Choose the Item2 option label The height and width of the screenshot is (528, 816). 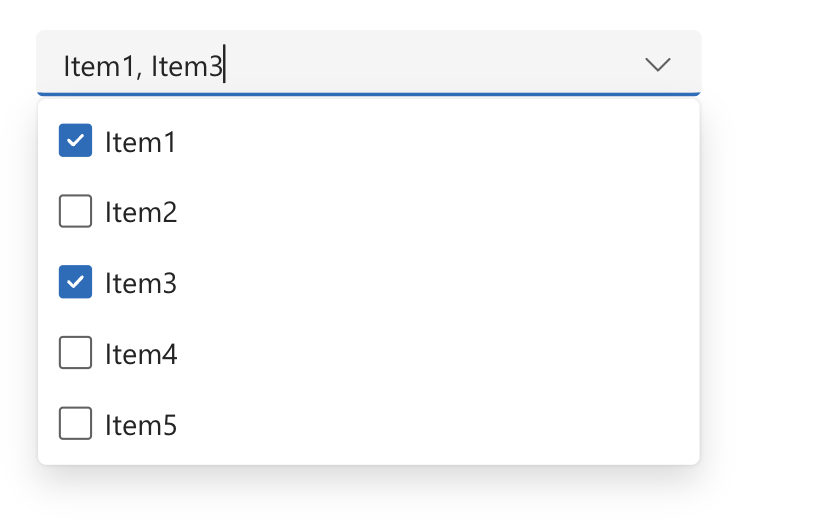pyautogui.click(x=140, y=213)
